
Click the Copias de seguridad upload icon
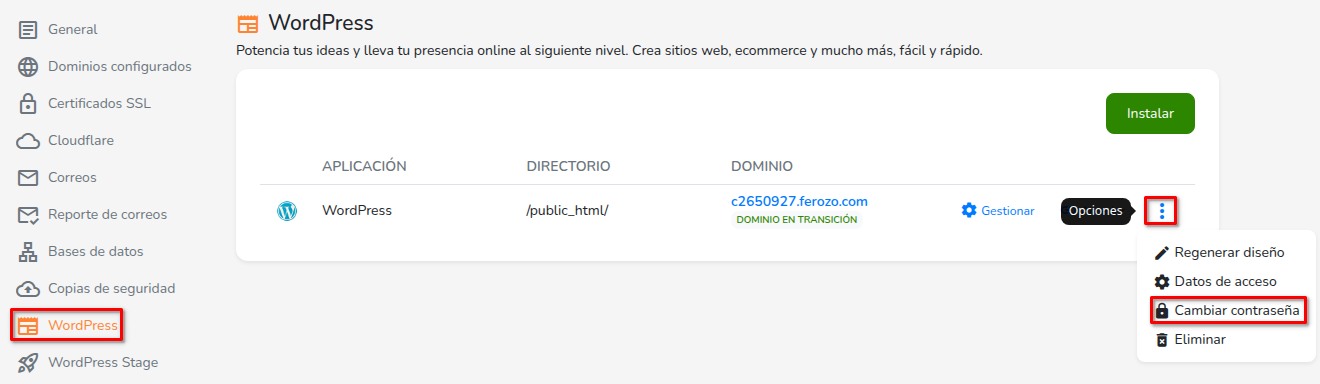pyautogui.click(x=28, y=289)
